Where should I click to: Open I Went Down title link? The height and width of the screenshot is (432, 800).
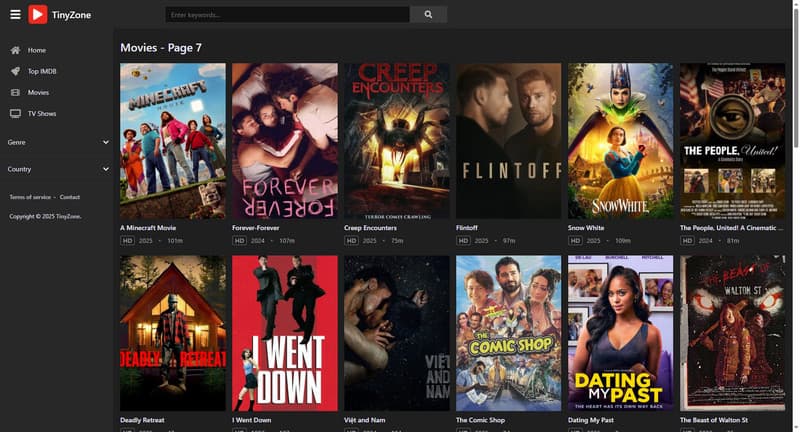252,420
